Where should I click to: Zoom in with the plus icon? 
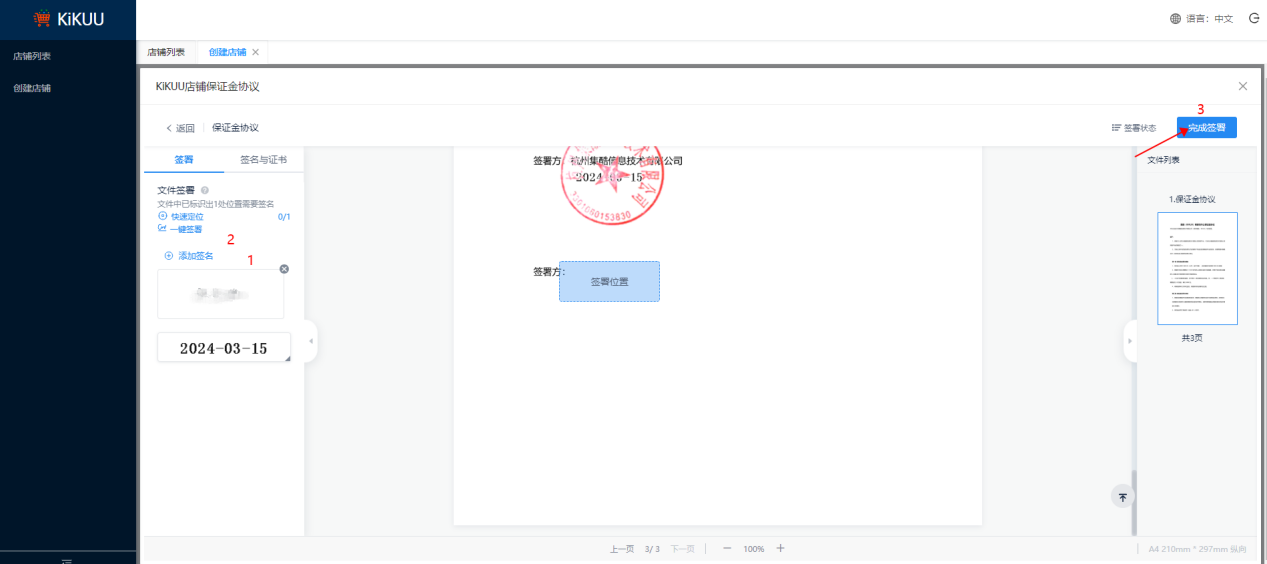pyautogui.click(x=781, y=548)
